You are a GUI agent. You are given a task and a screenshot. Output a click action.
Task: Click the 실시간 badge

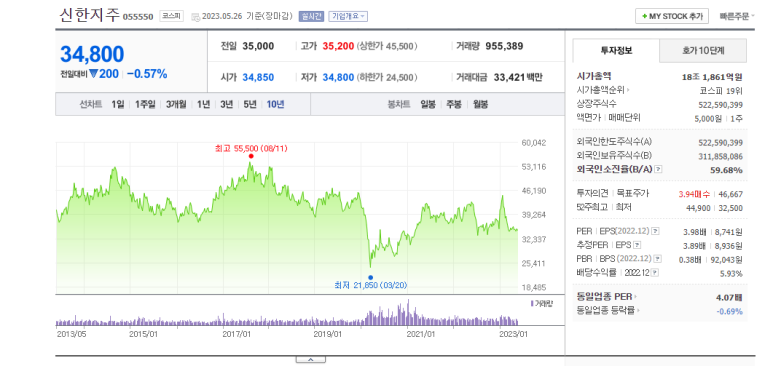tap(311, 16)
